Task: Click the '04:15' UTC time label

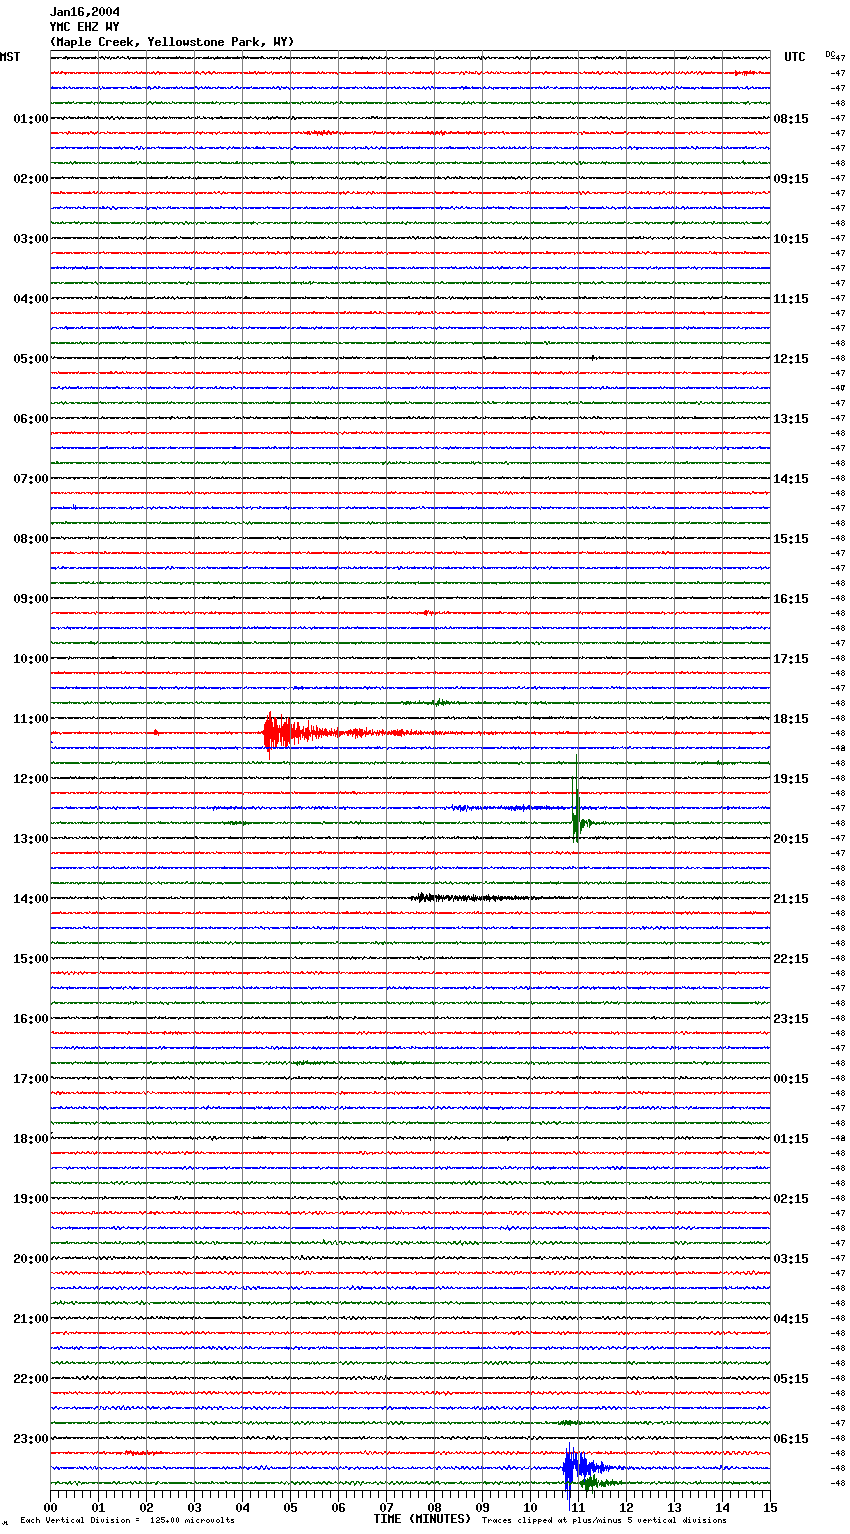Action: tap(791, 1319)
